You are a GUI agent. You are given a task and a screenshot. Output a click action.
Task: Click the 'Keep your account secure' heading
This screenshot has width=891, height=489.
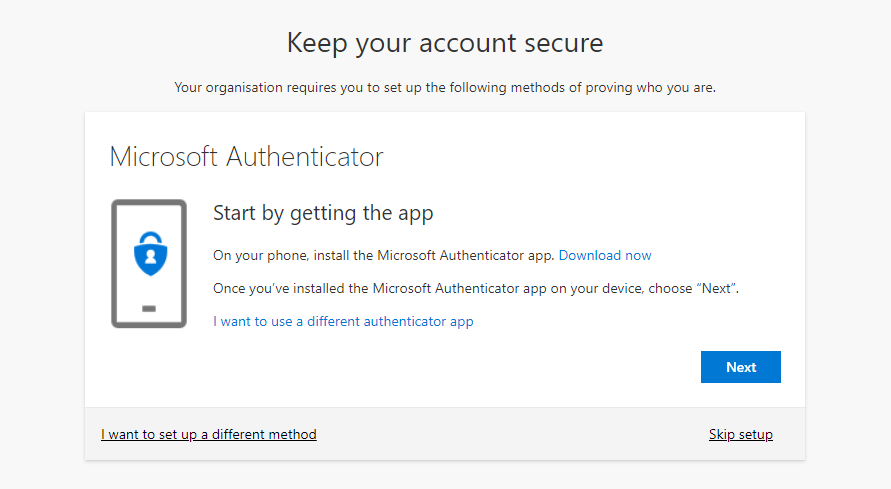[x=445, y=43]
